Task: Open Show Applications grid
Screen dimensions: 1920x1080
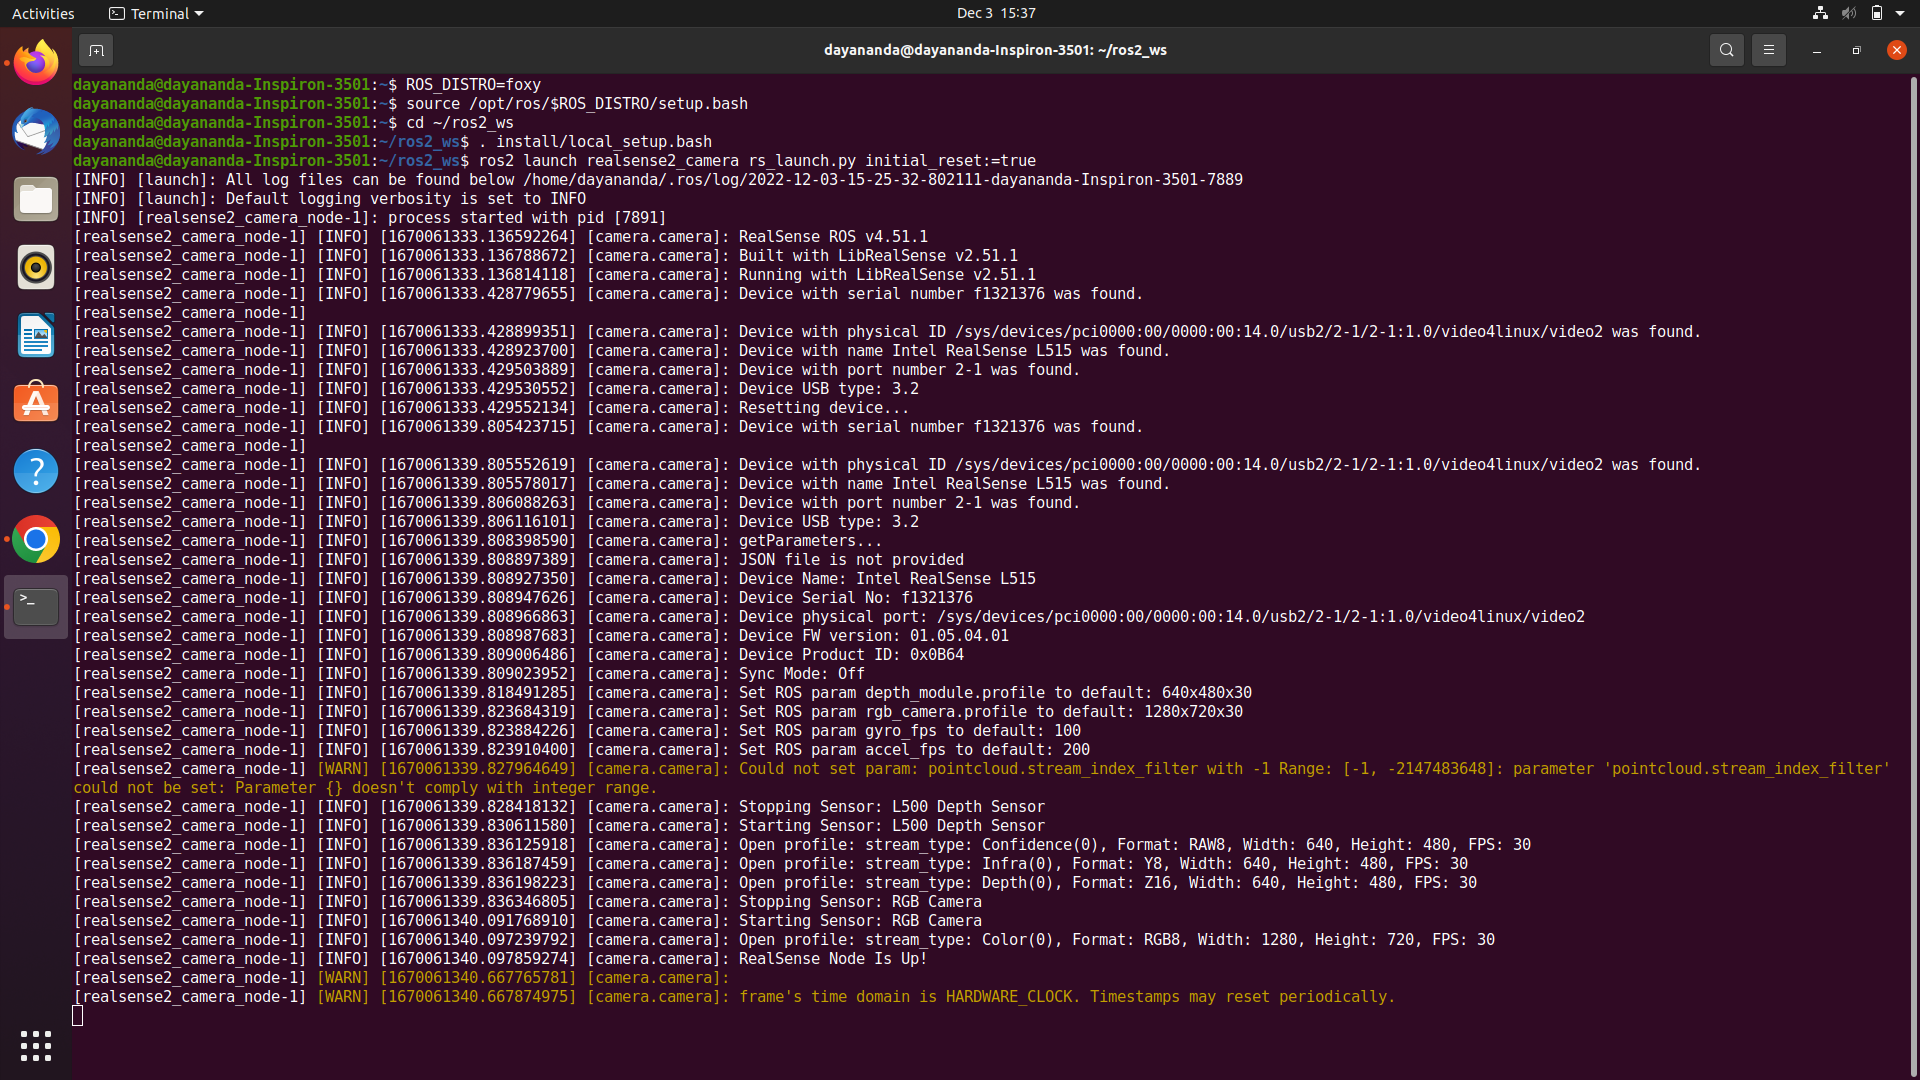Action: click(35, 1045)
